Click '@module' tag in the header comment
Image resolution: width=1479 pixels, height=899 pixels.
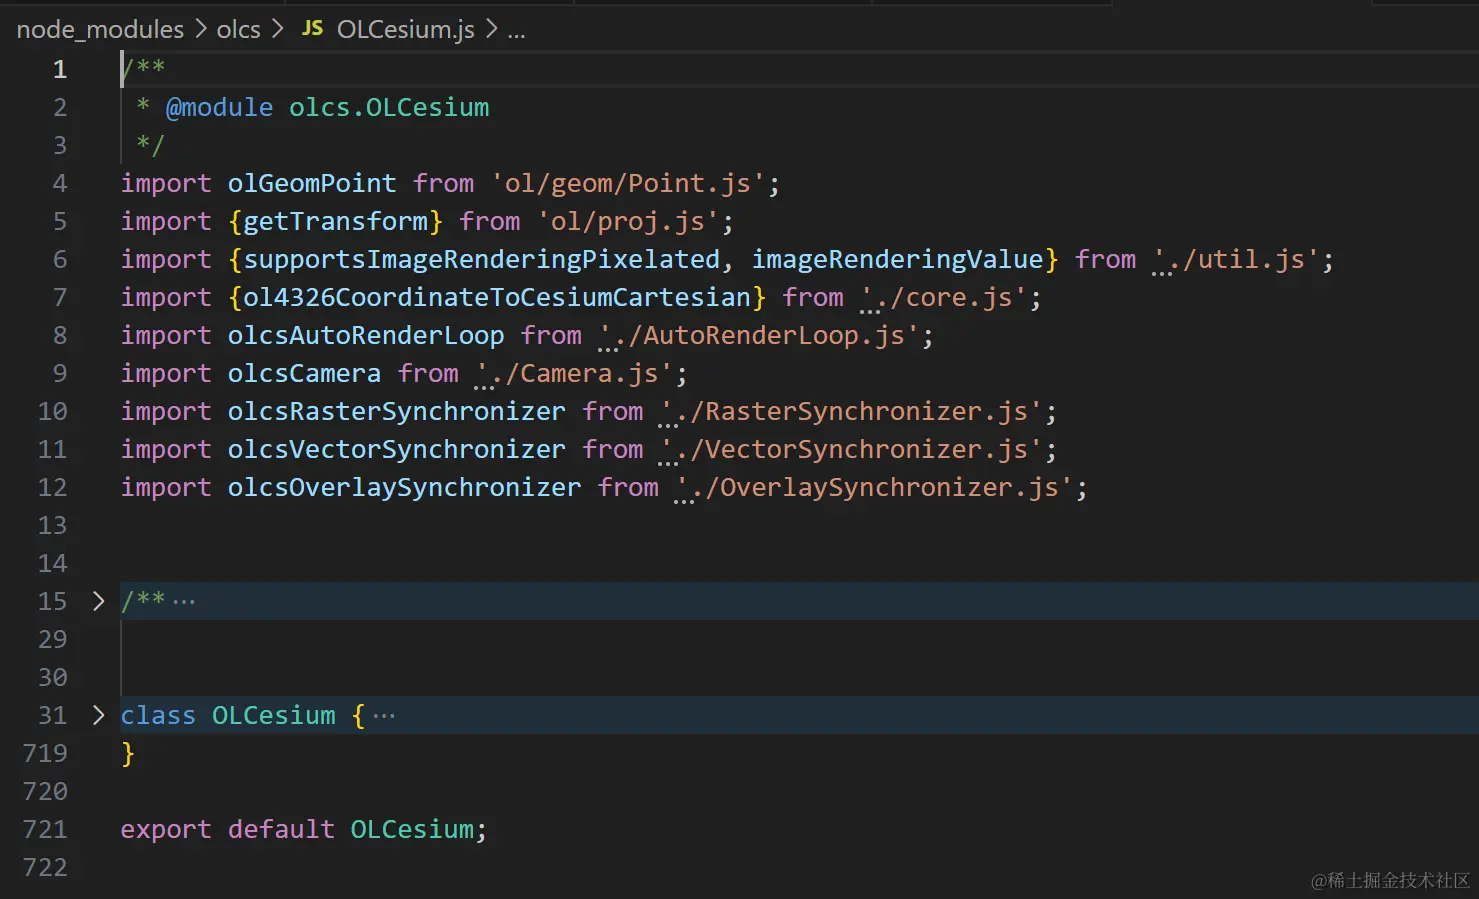[x=220, y=108]
